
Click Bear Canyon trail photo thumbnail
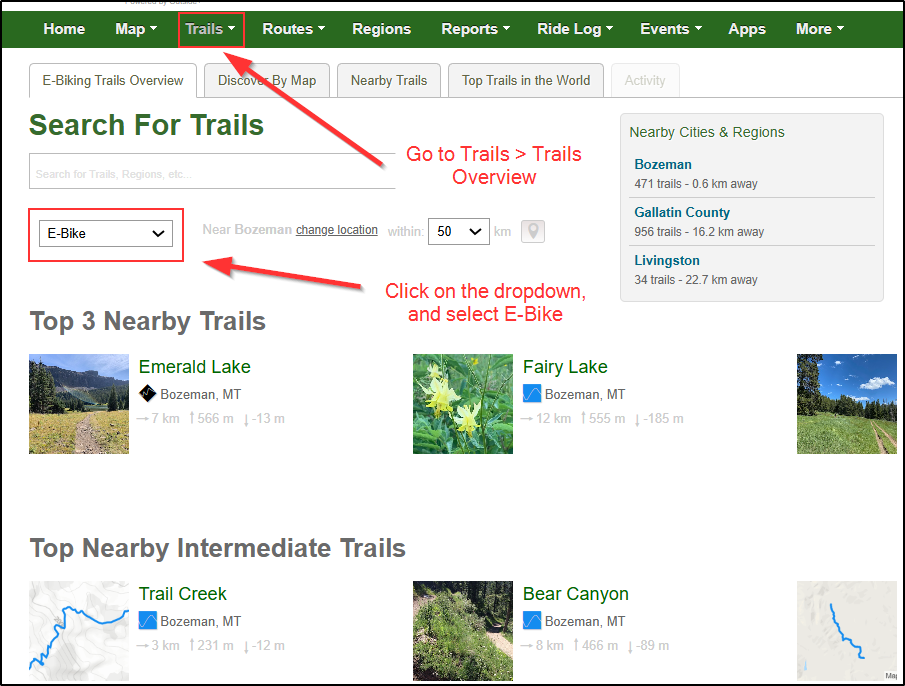pos(463,631)
